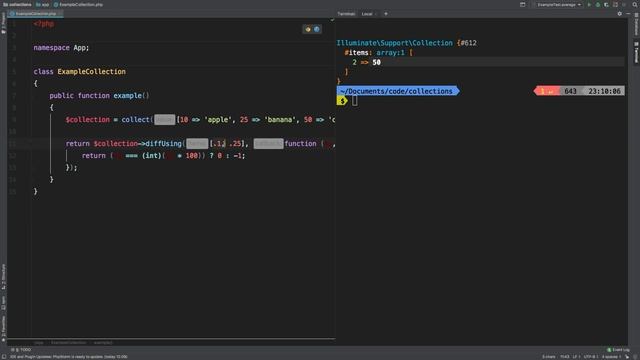Click '~/Documents/code/collections' path in terminal
Screen dimensions: 640x360
(396, 91)
